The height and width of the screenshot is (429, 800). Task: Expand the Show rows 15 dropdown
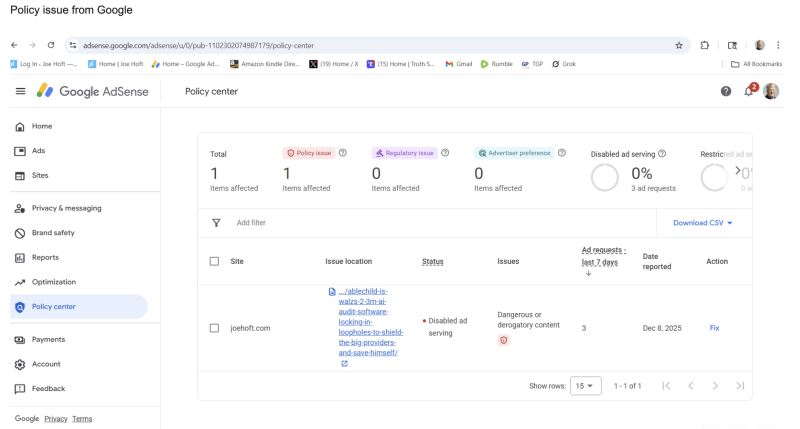[586, 386]
